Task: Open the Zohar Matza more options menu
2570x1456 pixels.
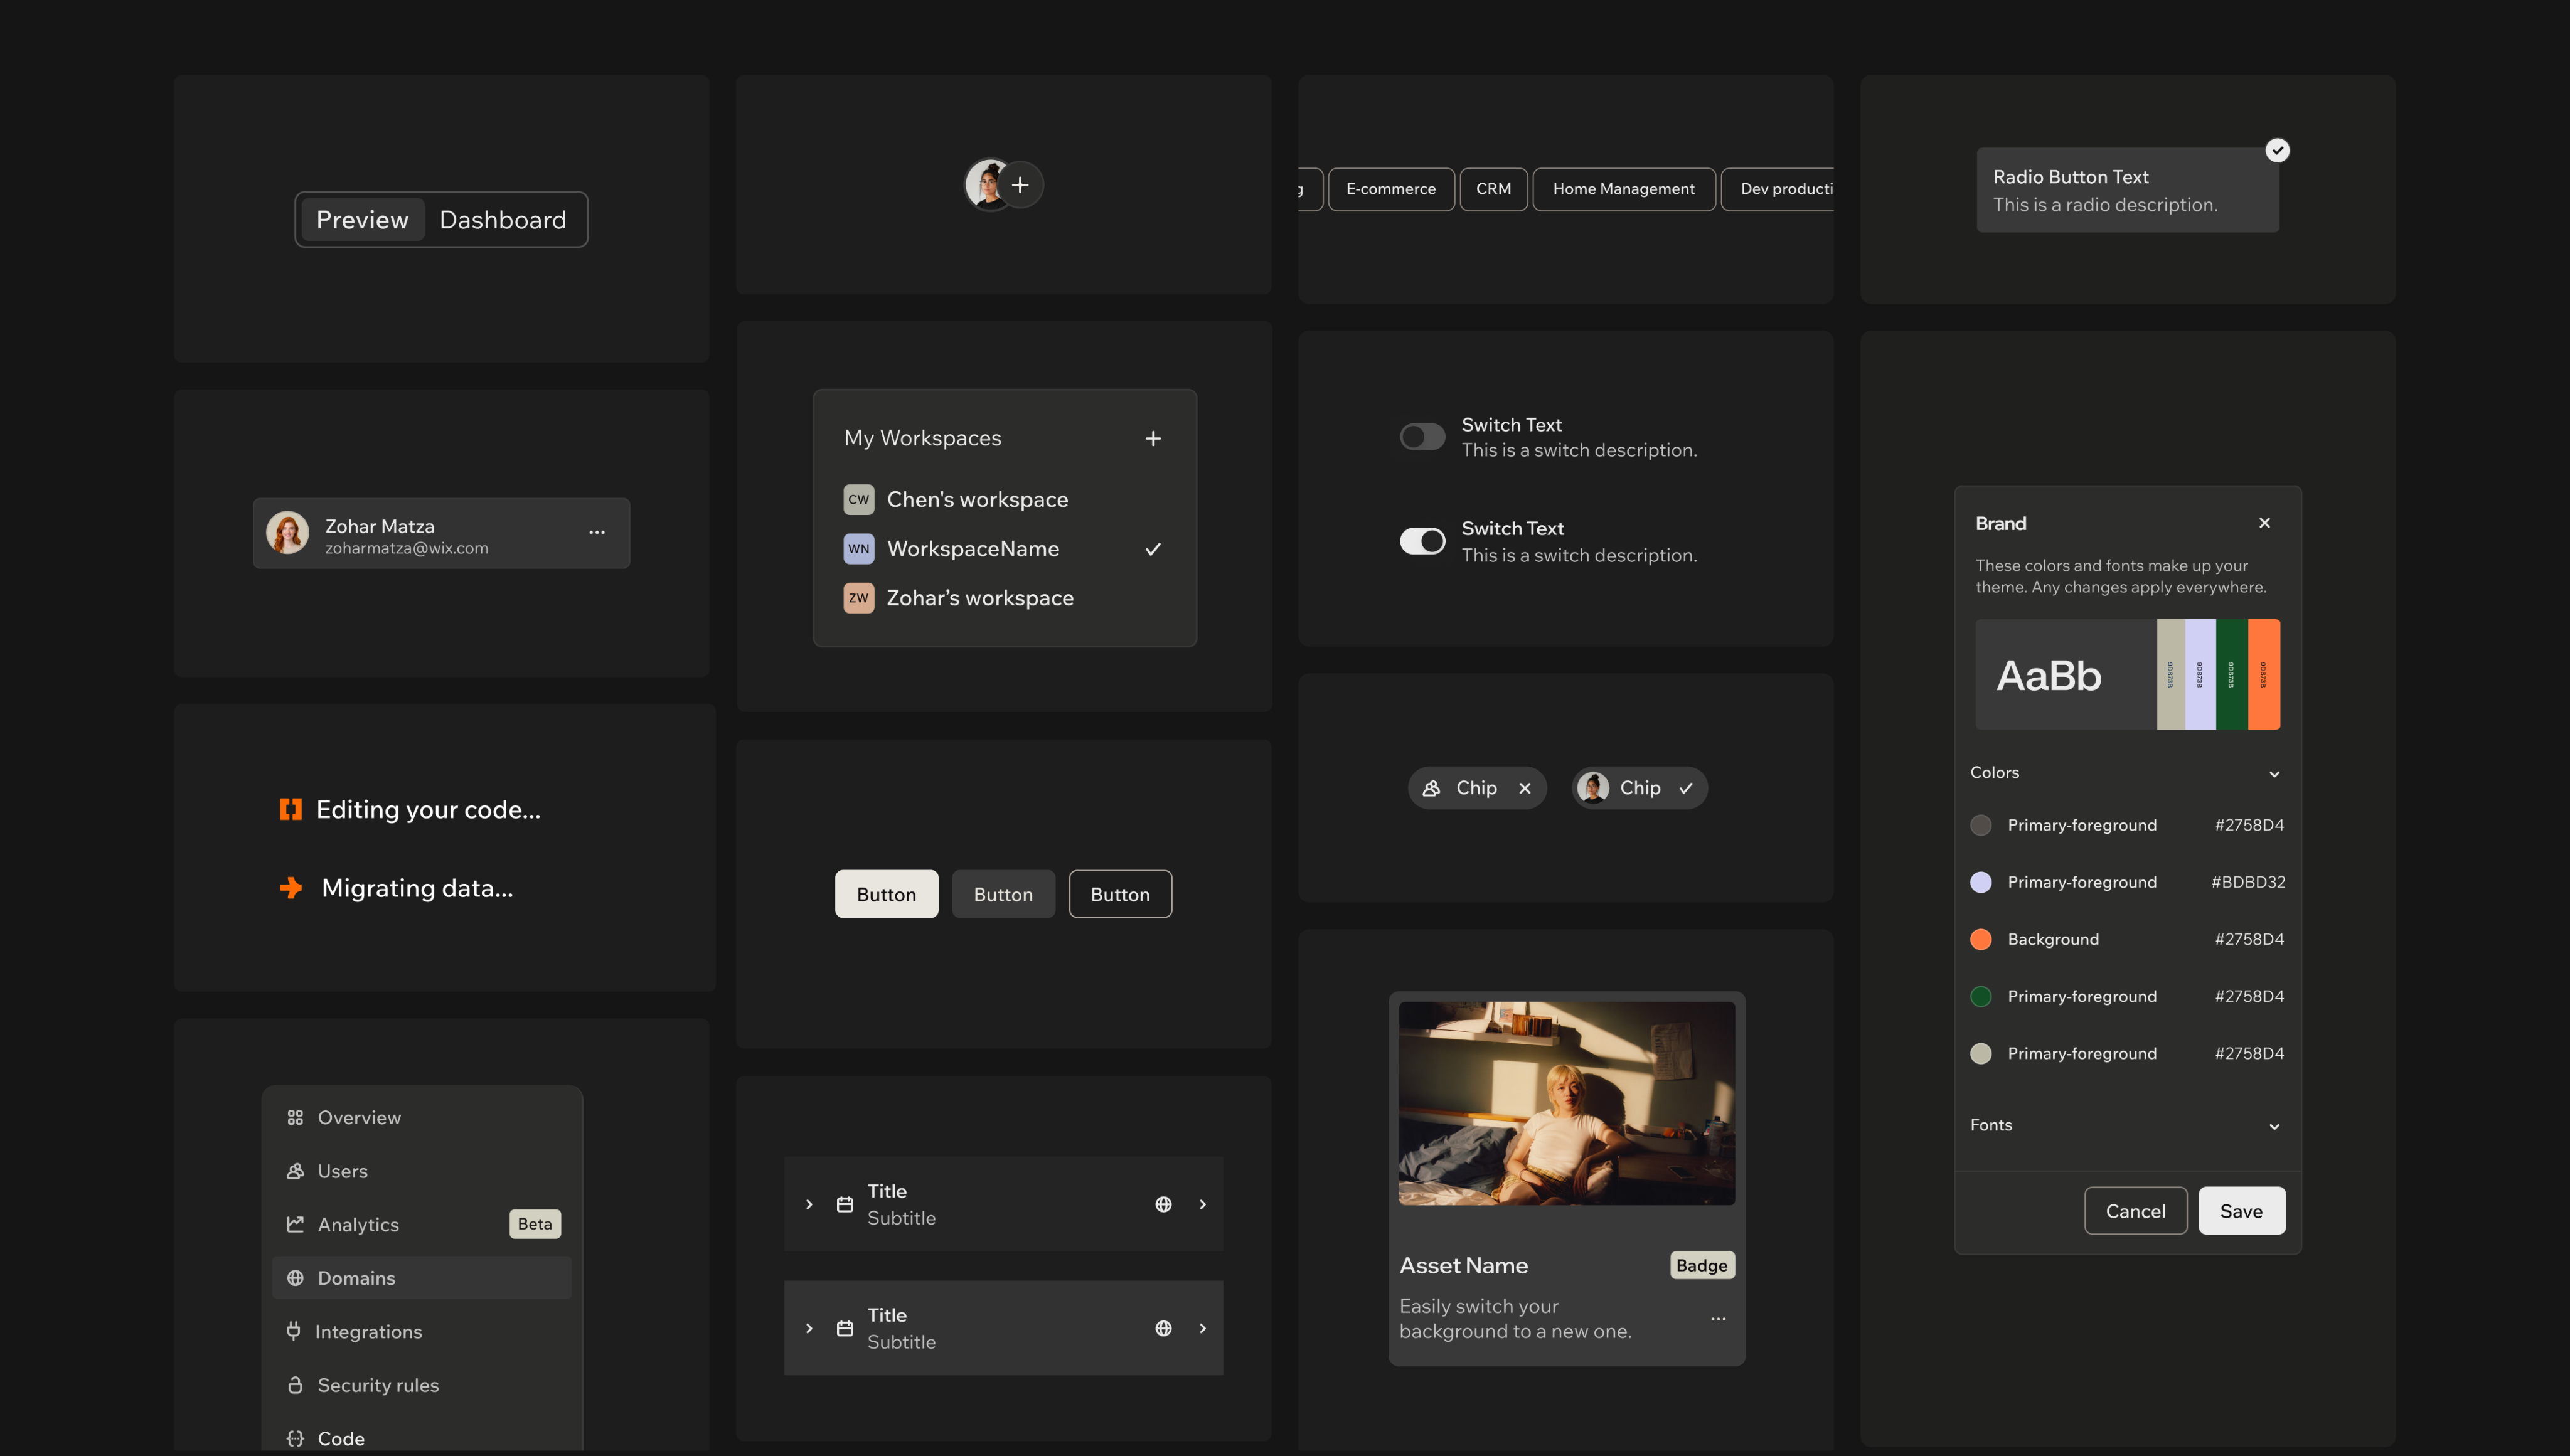Action: pos(597,532)
